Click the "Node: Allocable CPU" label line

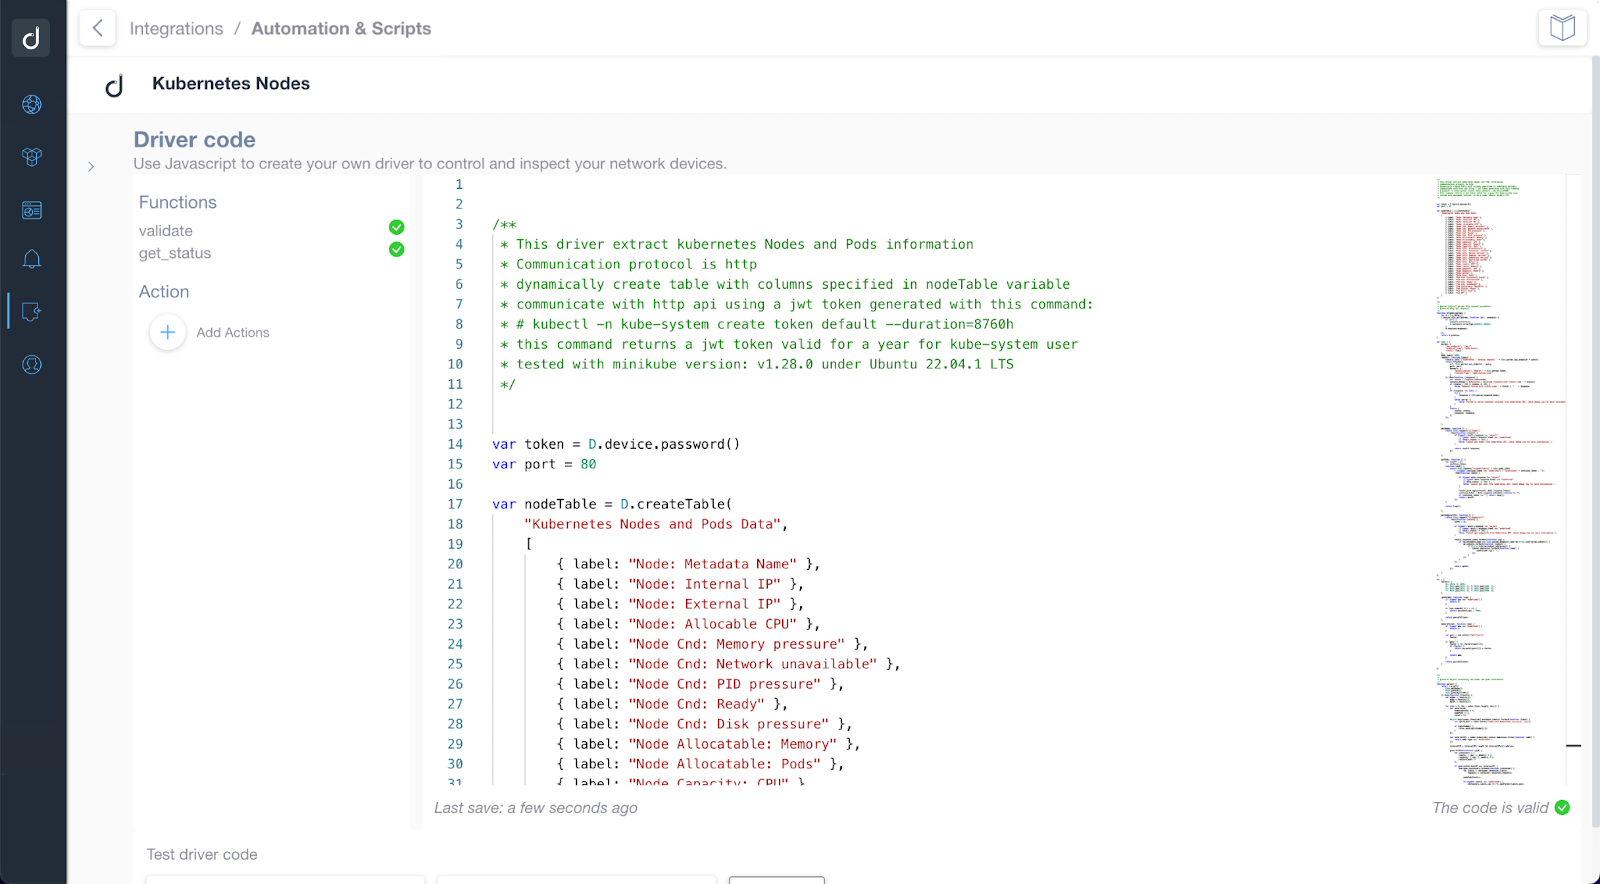click(x=688, y=624)
